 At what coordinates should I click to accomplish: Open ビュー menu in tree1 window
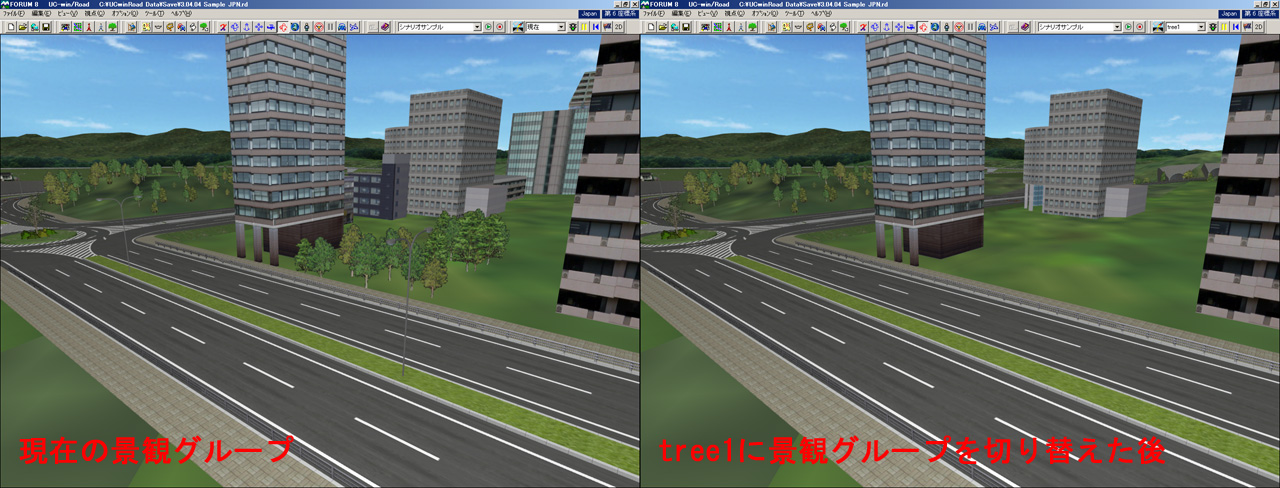pyautogui.click(x=707, y=14)
